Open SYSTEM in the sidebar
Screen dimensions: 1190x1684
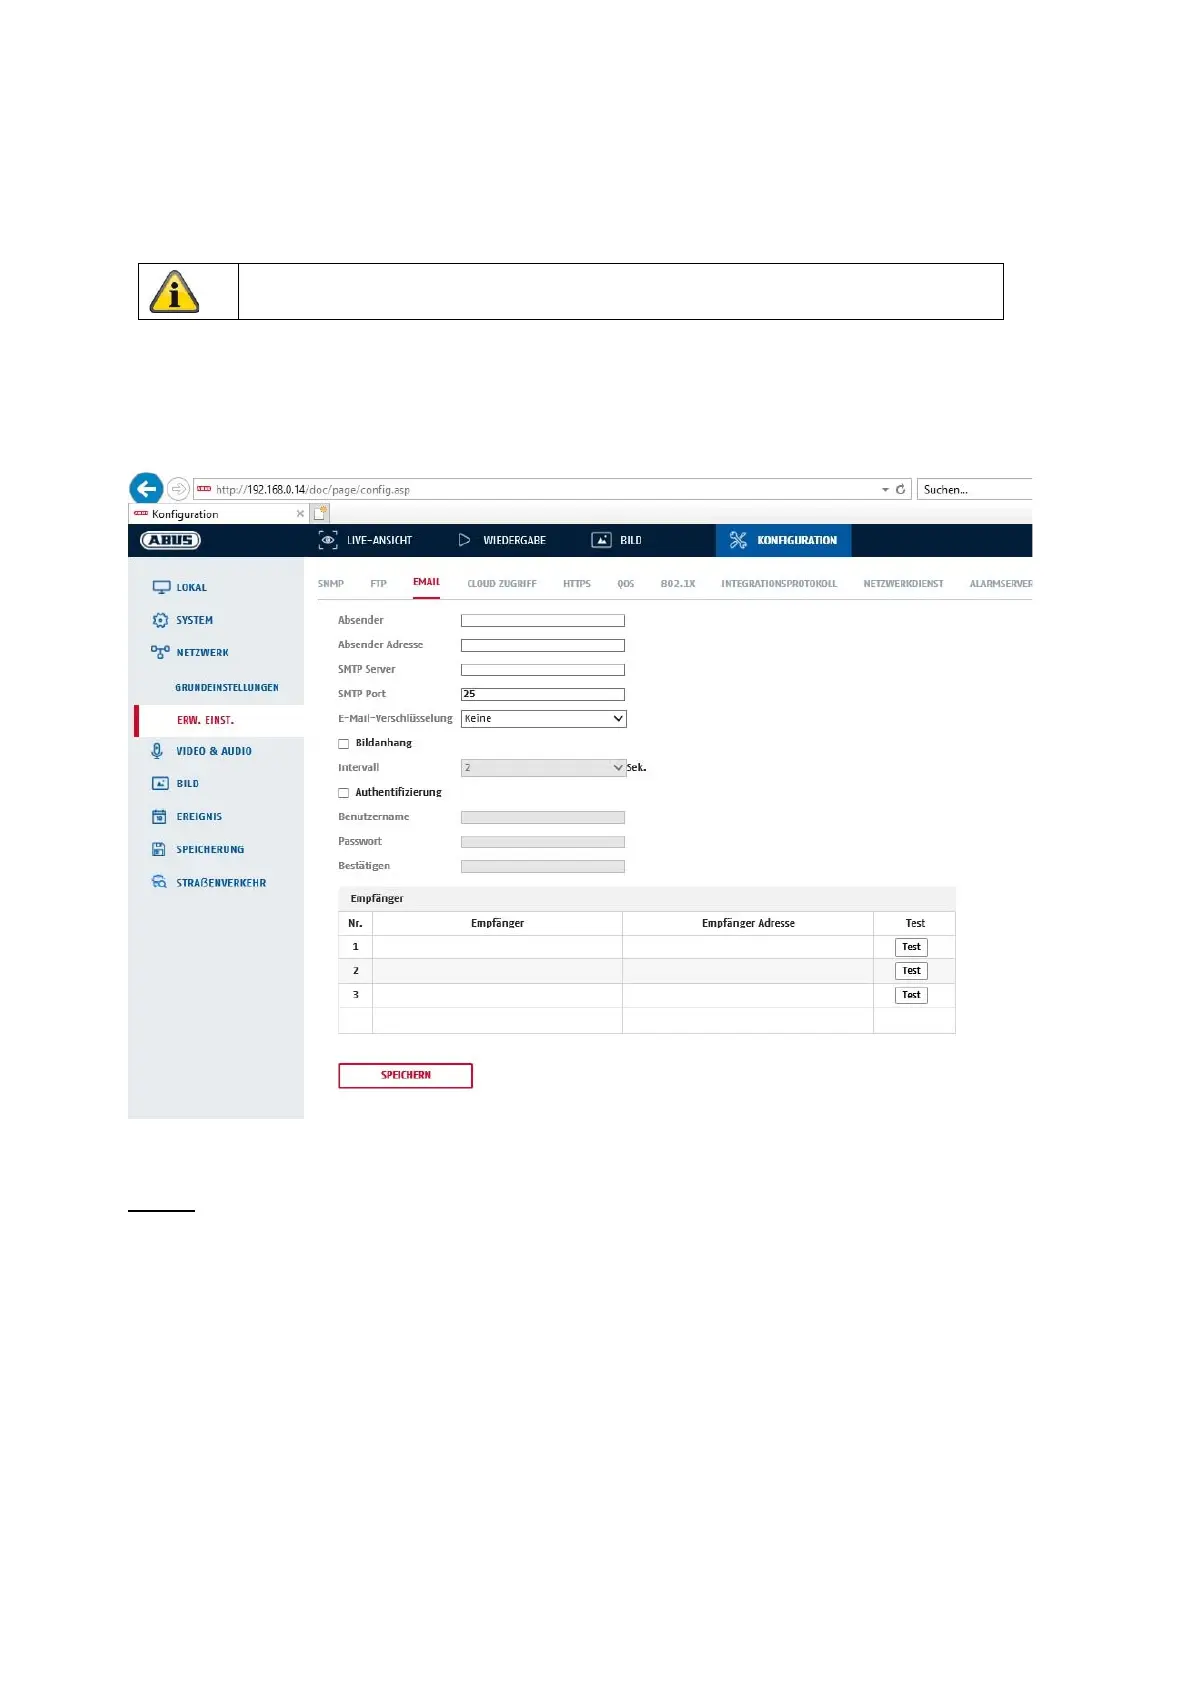pos(195,620)
